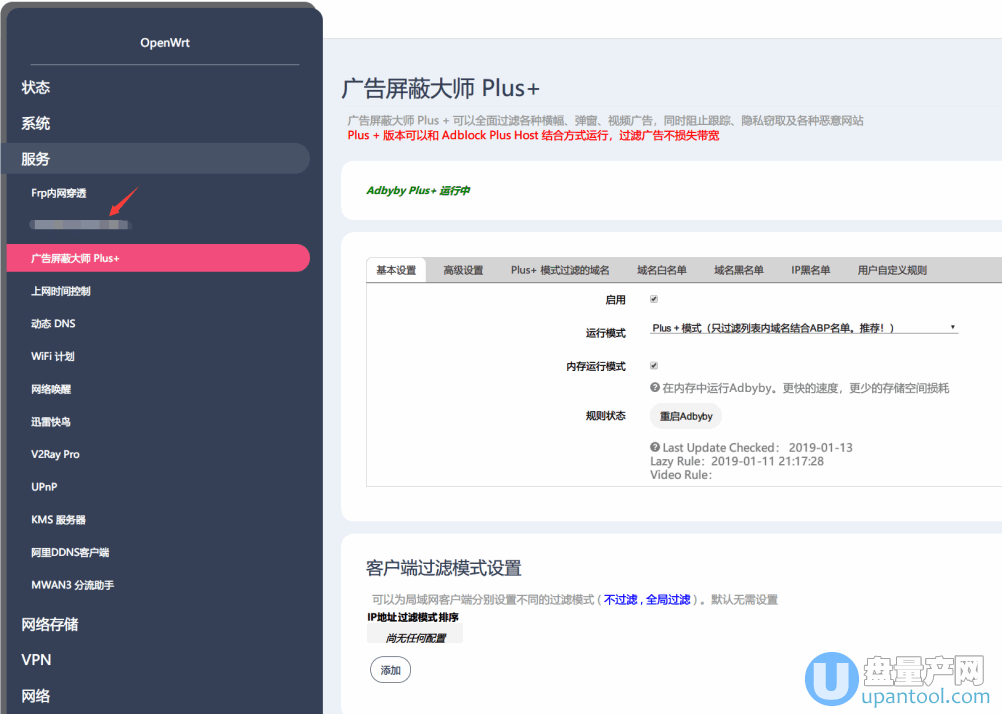Click the 重启Adbyby button
The width and height of the screenshot is (1002, 714).
[686, 416]
